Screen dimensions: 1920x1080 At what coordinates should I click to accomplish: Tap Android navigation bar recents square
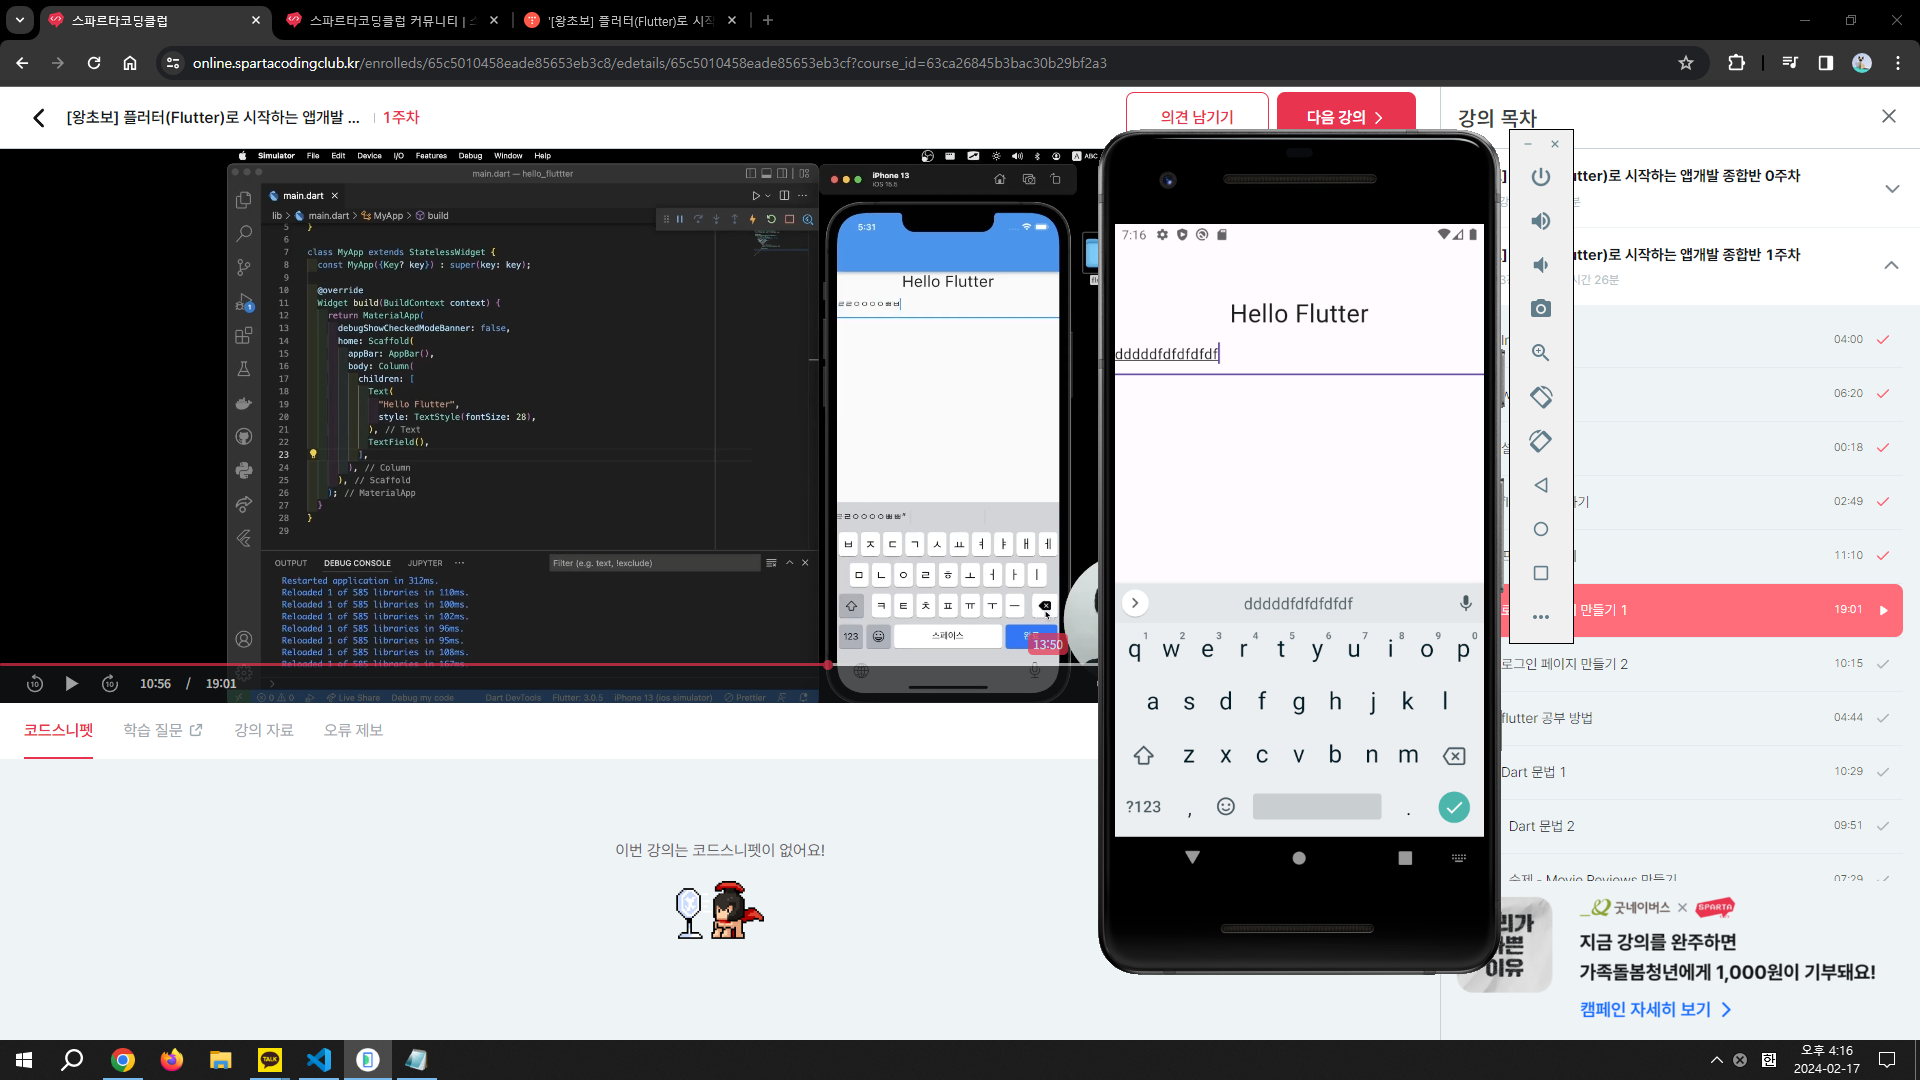coord(1405,858)
